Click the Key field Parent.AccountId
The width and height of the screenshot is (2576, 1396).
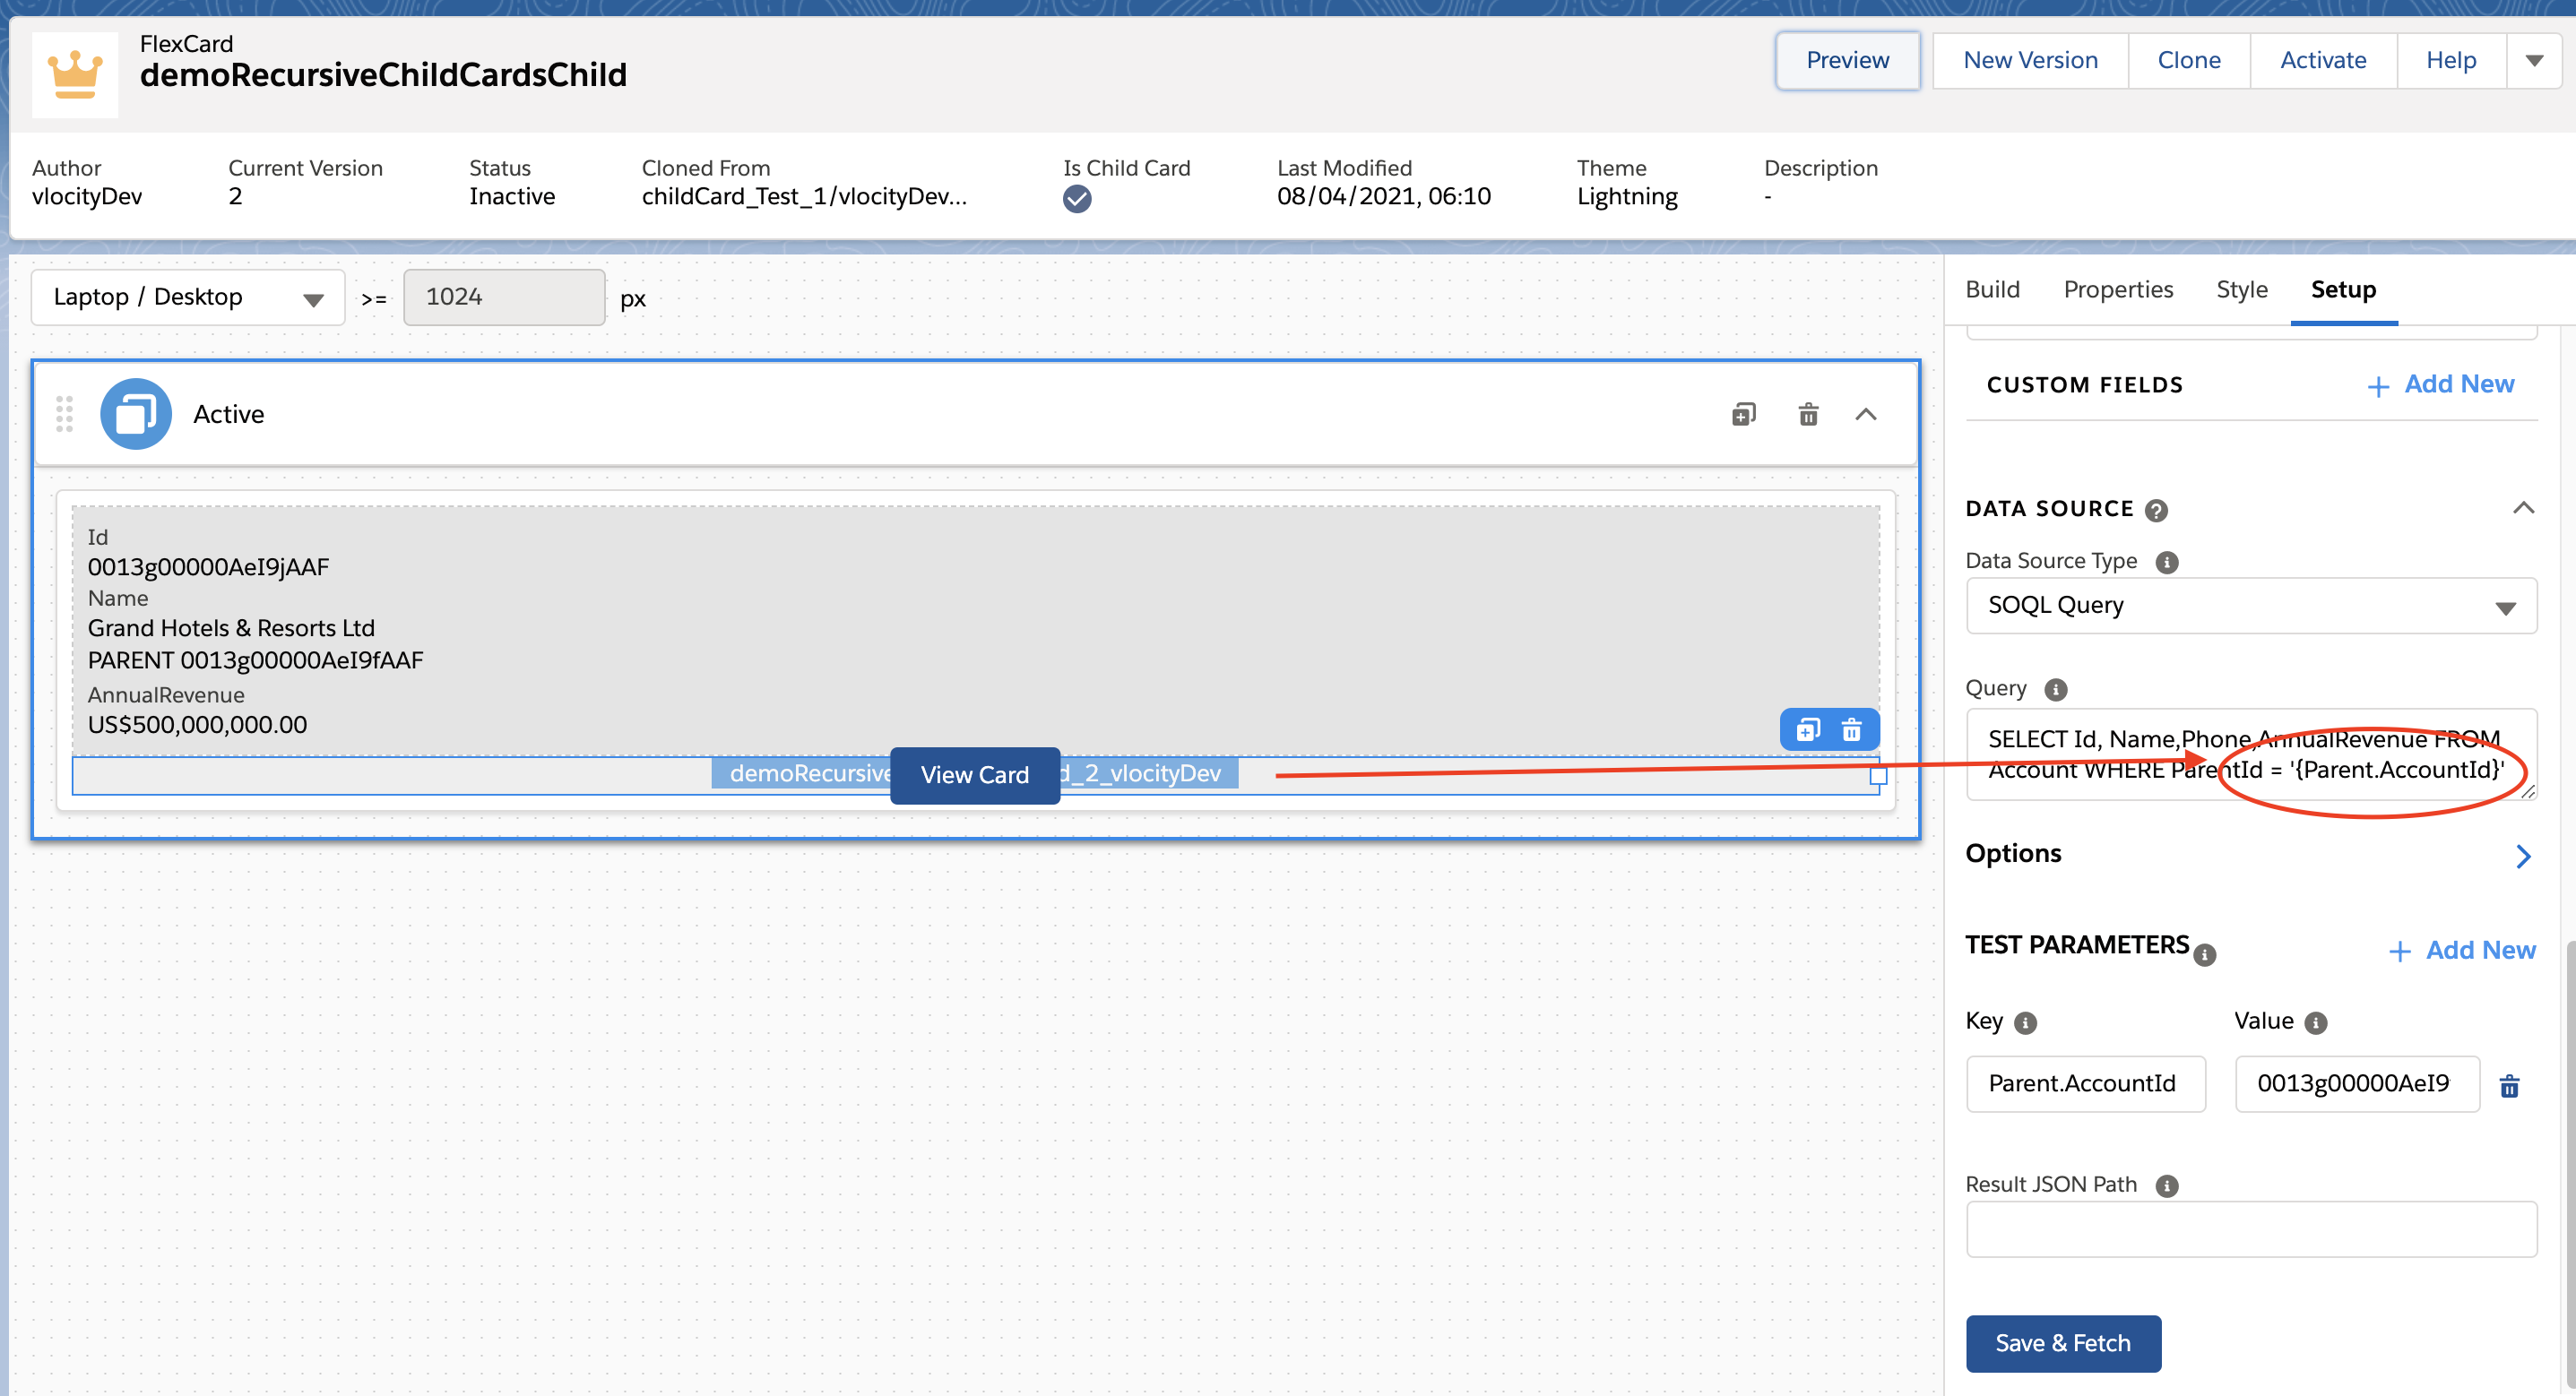(2085, 1083)
